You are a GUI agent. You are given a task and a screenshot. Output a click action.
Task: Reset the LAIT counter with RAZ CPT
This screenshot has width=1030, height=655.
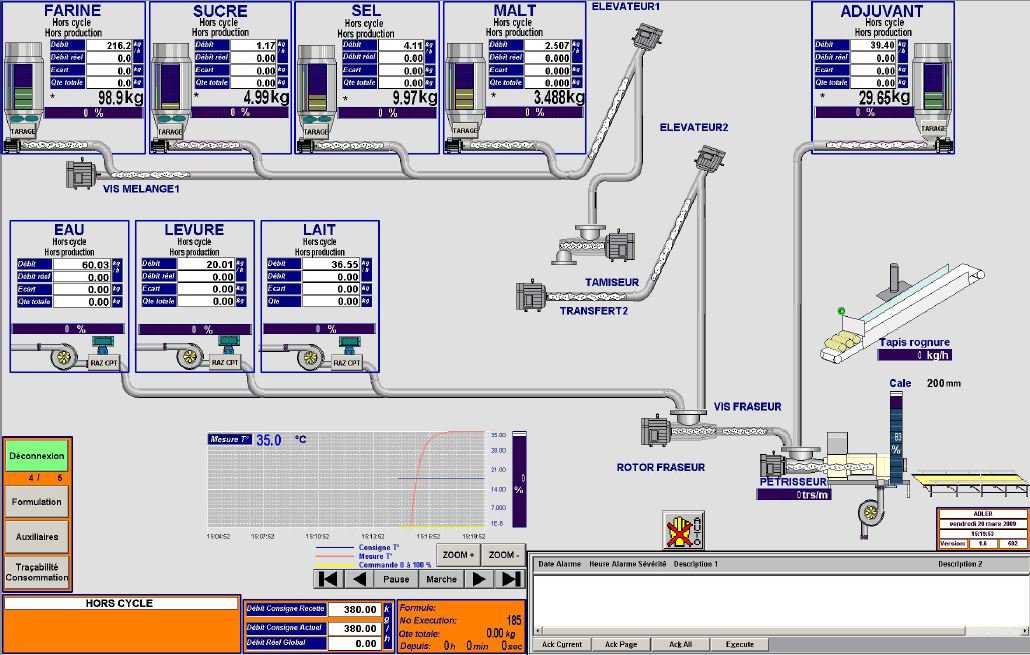click(x=347, y=363)
